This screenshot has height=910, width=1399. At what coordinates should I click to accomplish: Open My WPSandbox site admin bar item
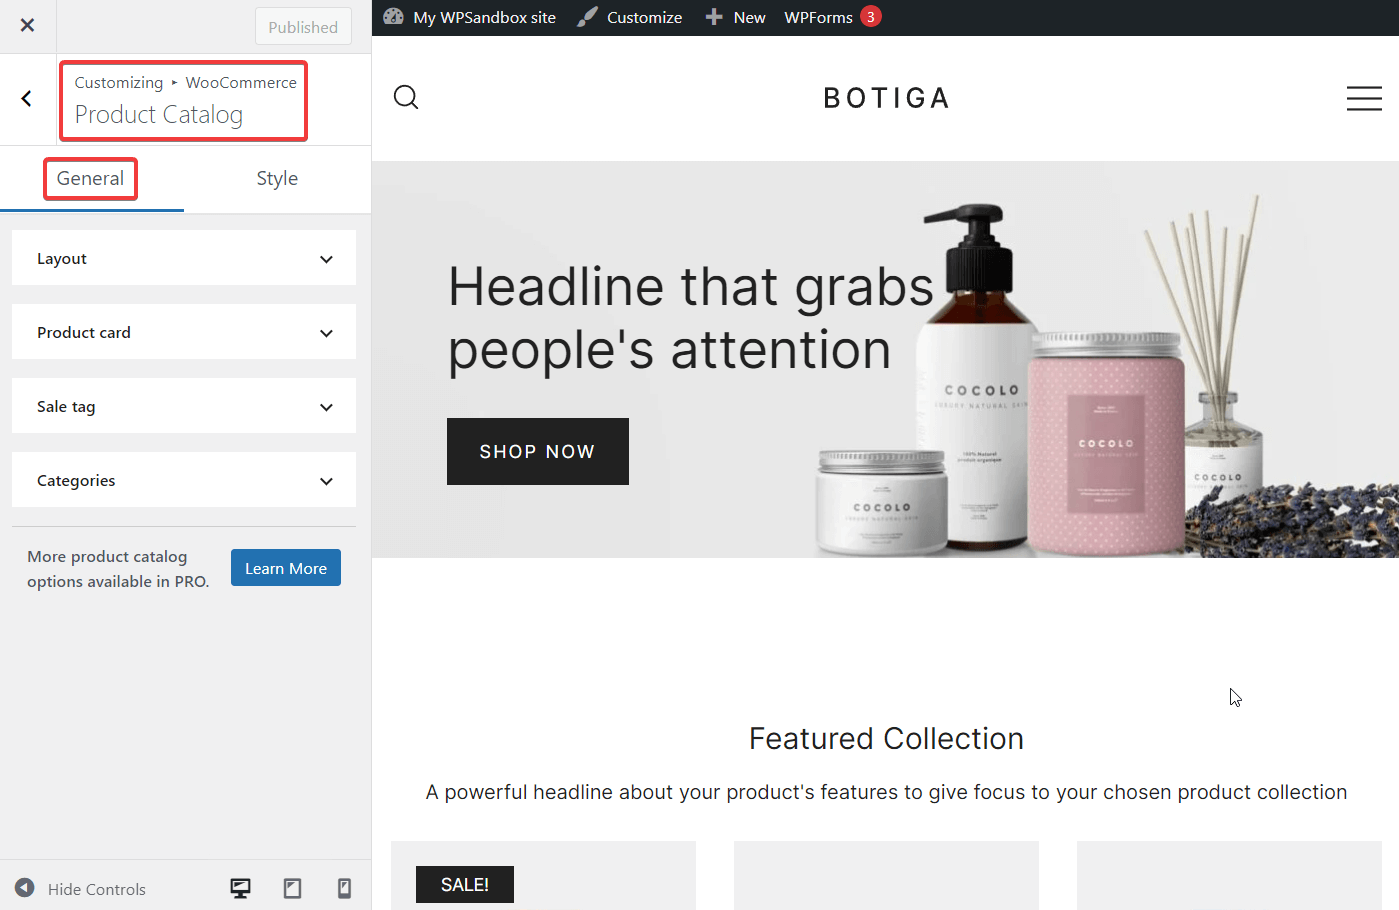click(x=484, y=17)
